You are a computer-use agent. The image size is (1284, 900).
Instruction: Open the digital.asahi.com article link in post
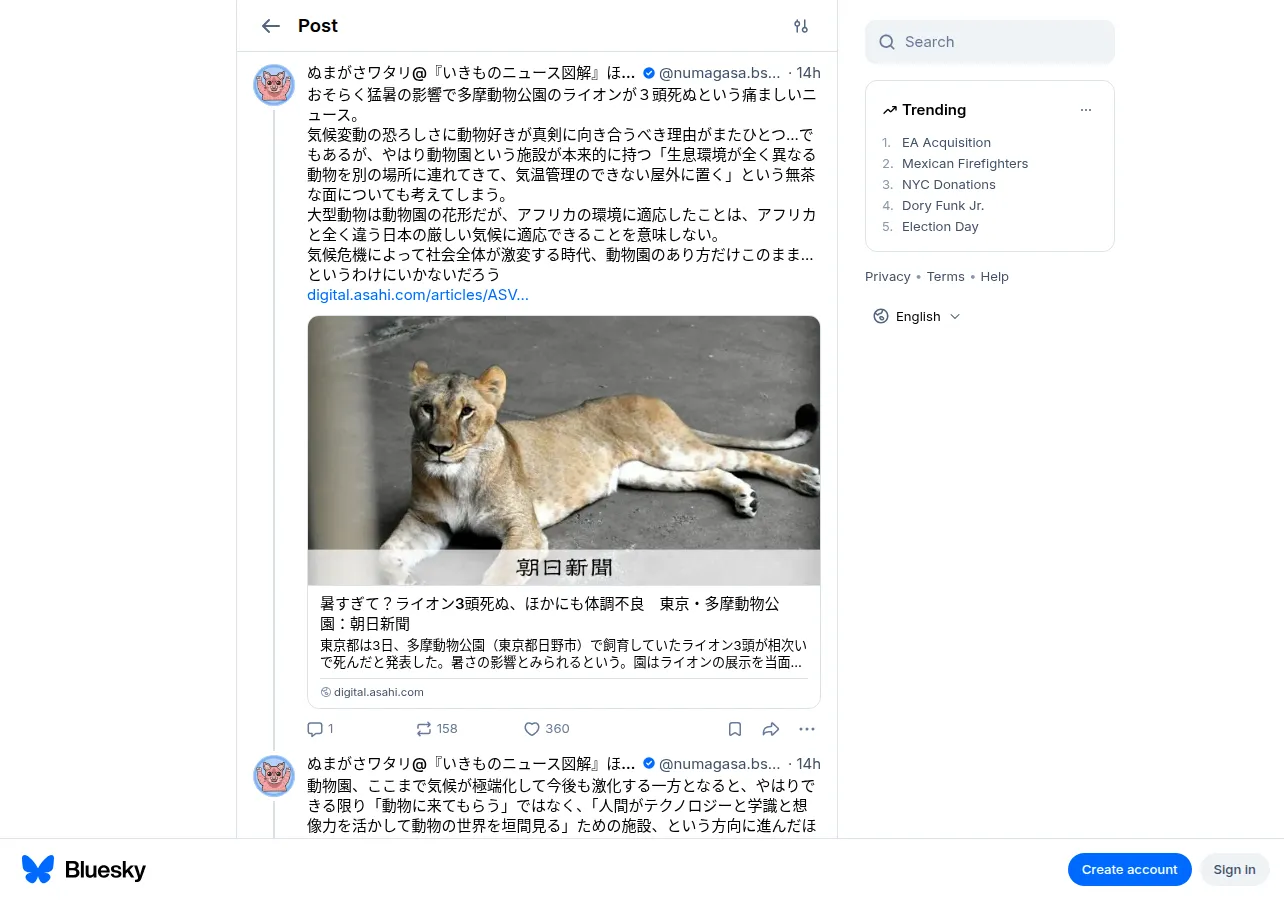[x=418, y=295]
